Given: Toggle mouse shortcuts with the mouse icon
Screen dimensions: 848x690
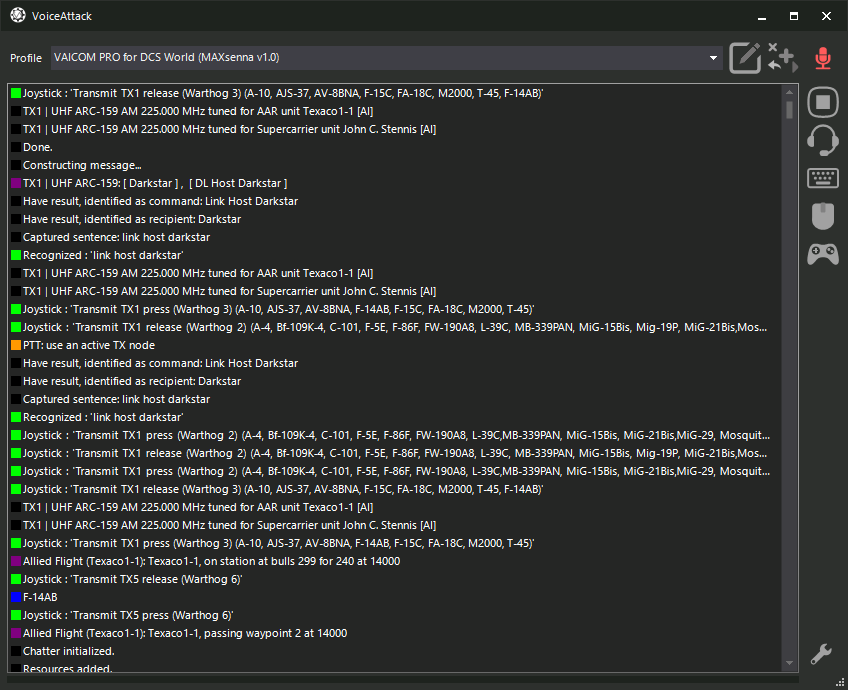Looking at the screenshot, I should click(x=822, y=215).
